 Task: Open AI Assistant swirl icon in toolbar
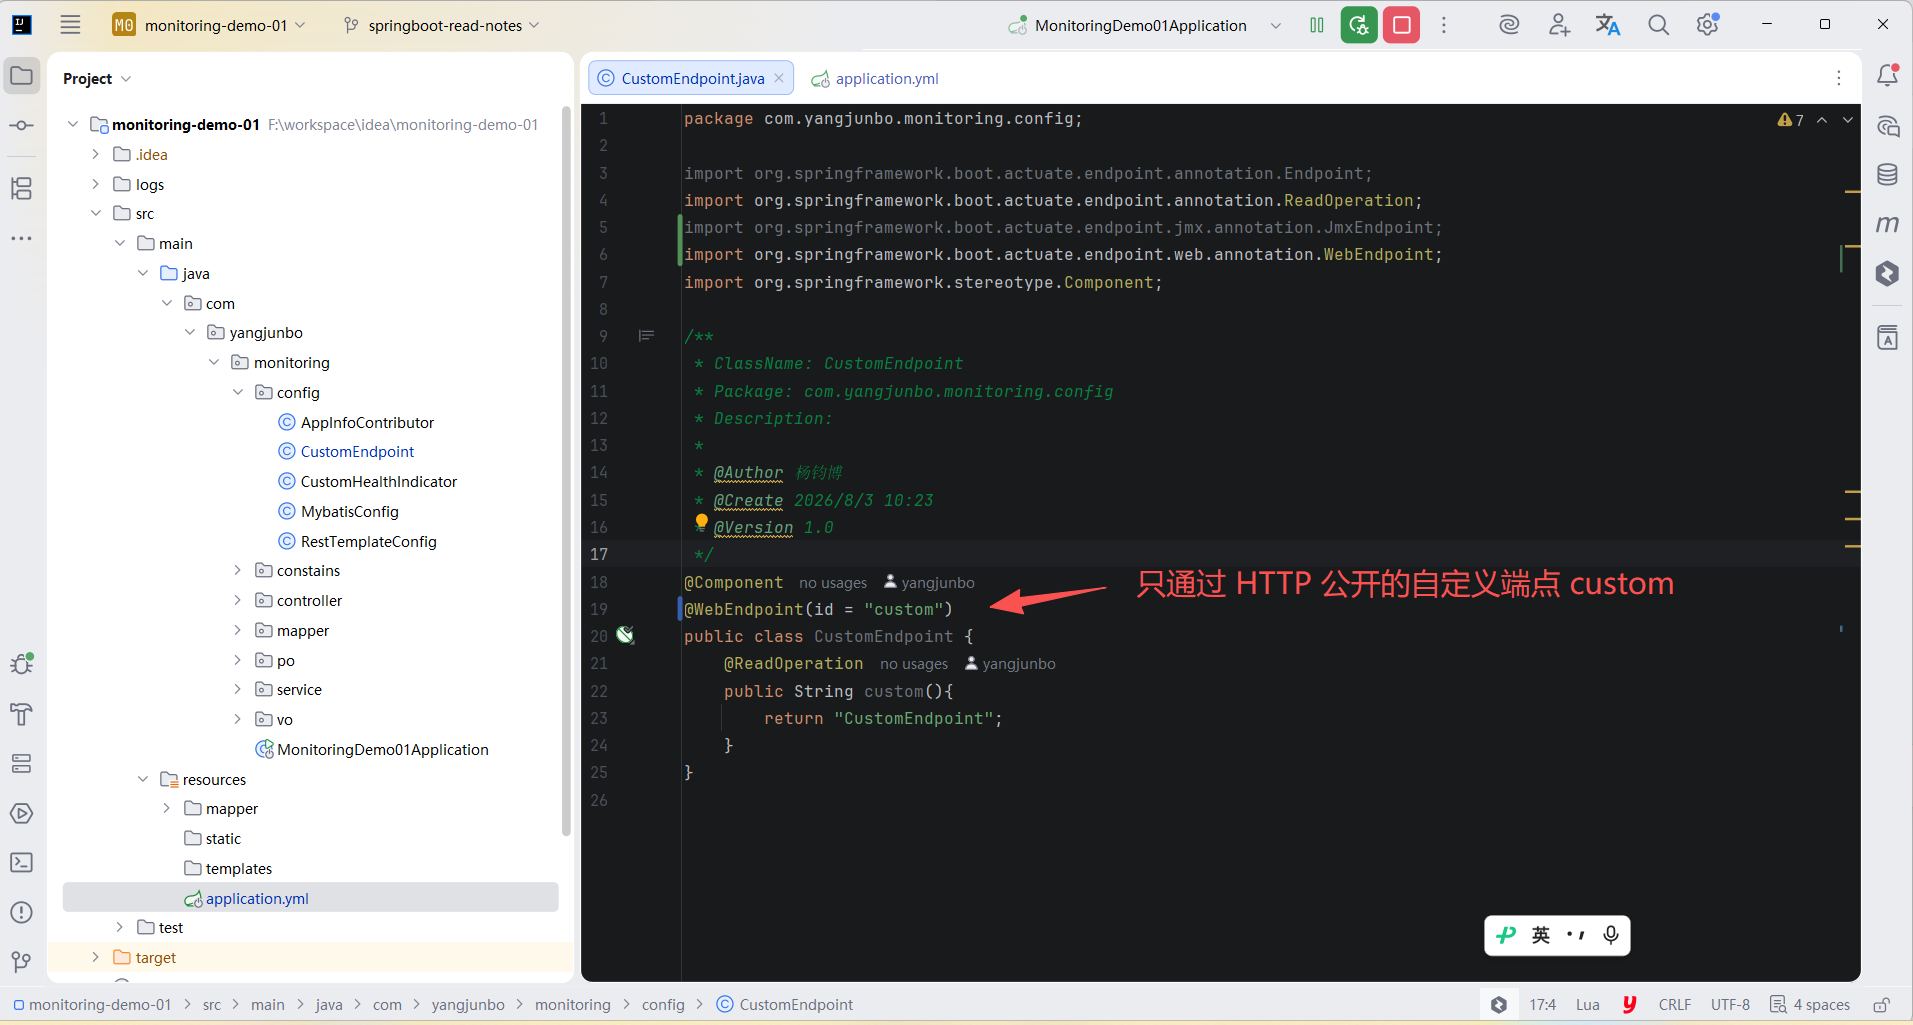(1509, 25)
